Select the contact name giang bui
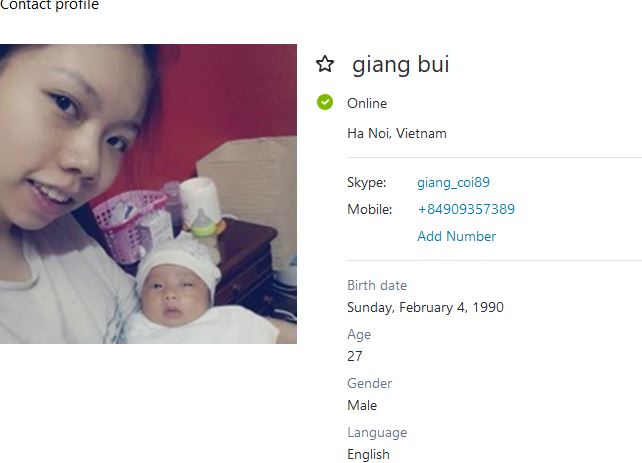 pyautogui.click(x=400, y=65)
